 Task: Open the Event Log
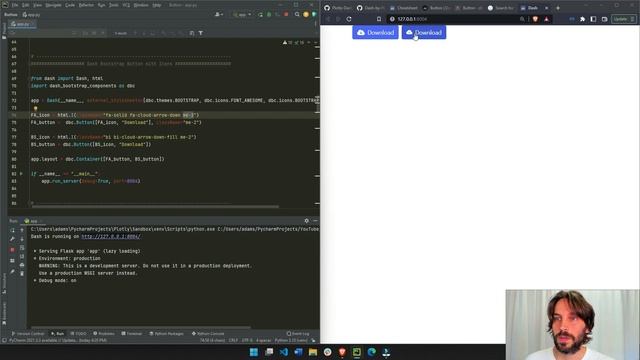pos(298,333)
